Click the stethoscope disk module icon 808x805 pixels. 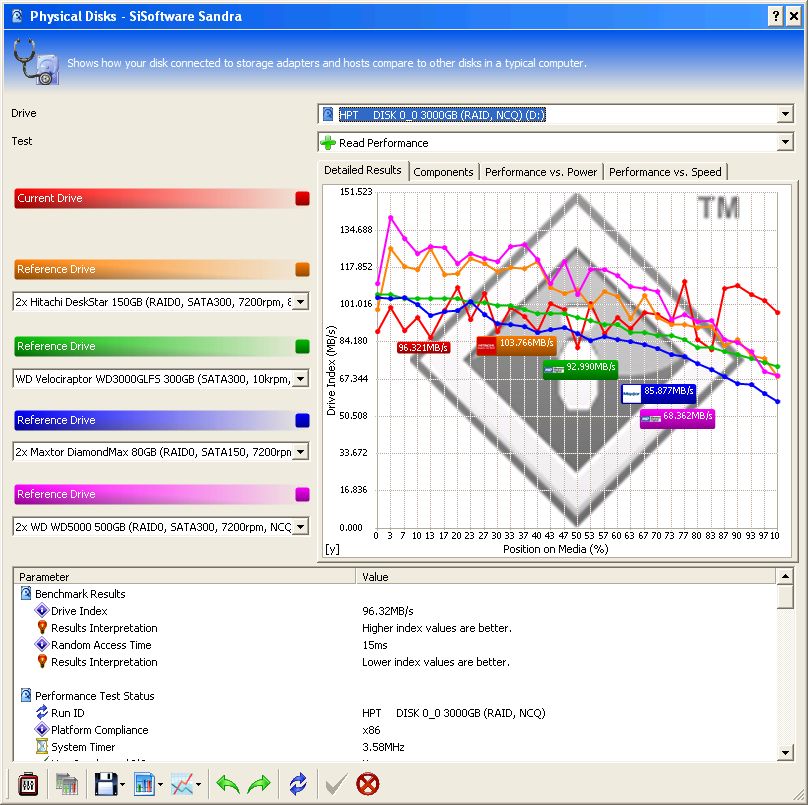(x=36, y=61)
